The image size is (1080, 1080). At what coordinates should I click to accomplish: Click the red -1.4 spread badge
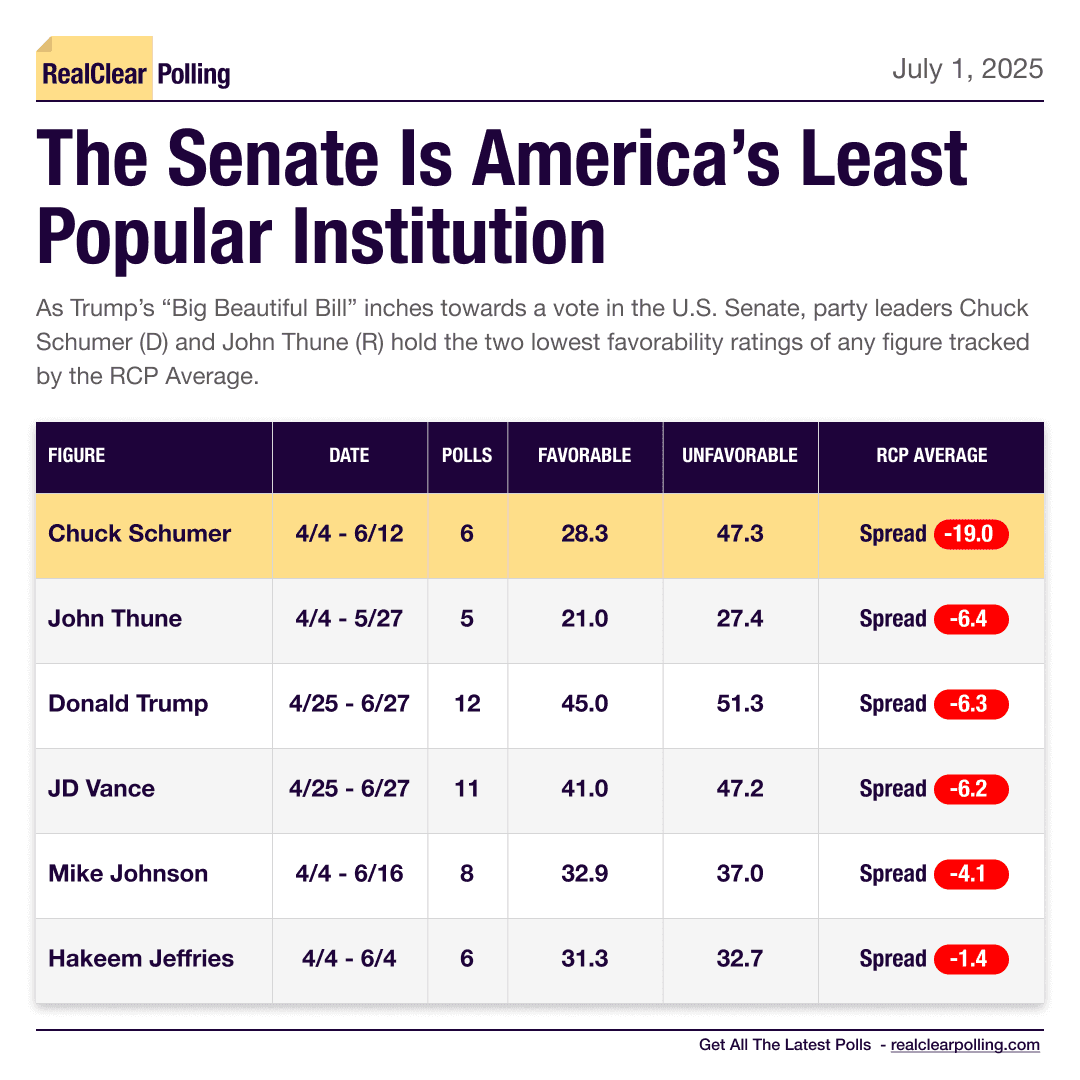click(x=971, y=959)
